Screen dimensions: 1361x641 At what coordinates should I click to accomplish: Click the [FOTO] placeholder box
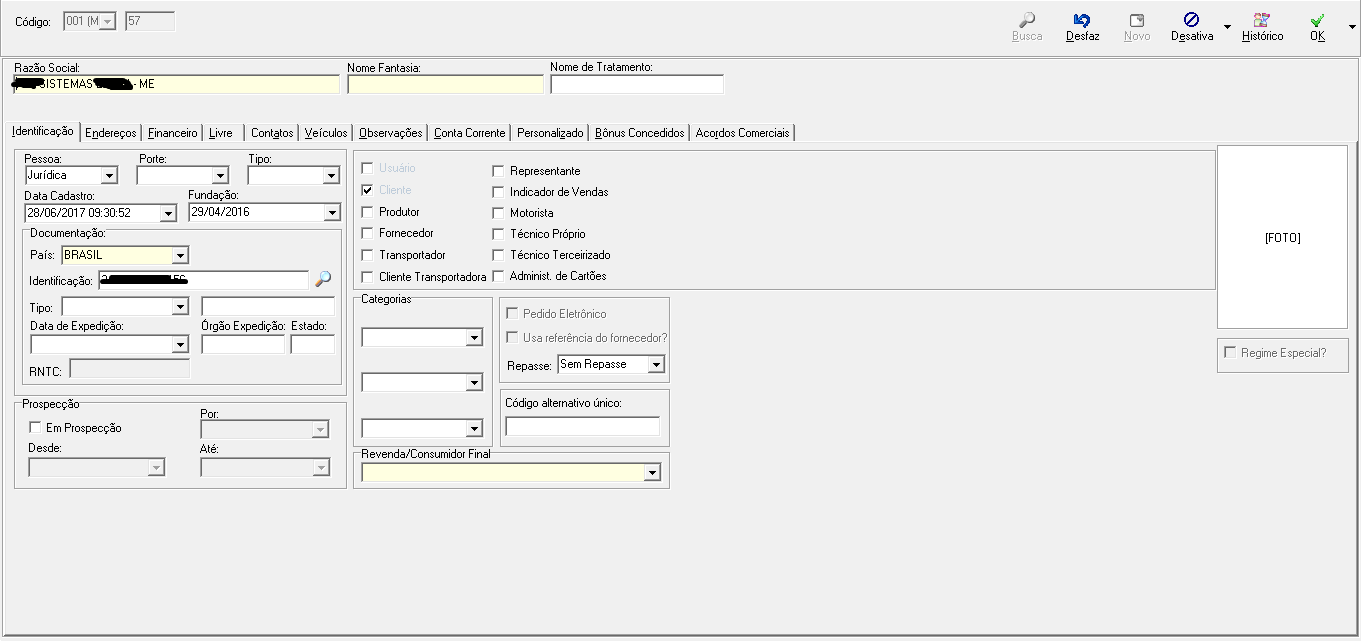(x=1282, y=238)
